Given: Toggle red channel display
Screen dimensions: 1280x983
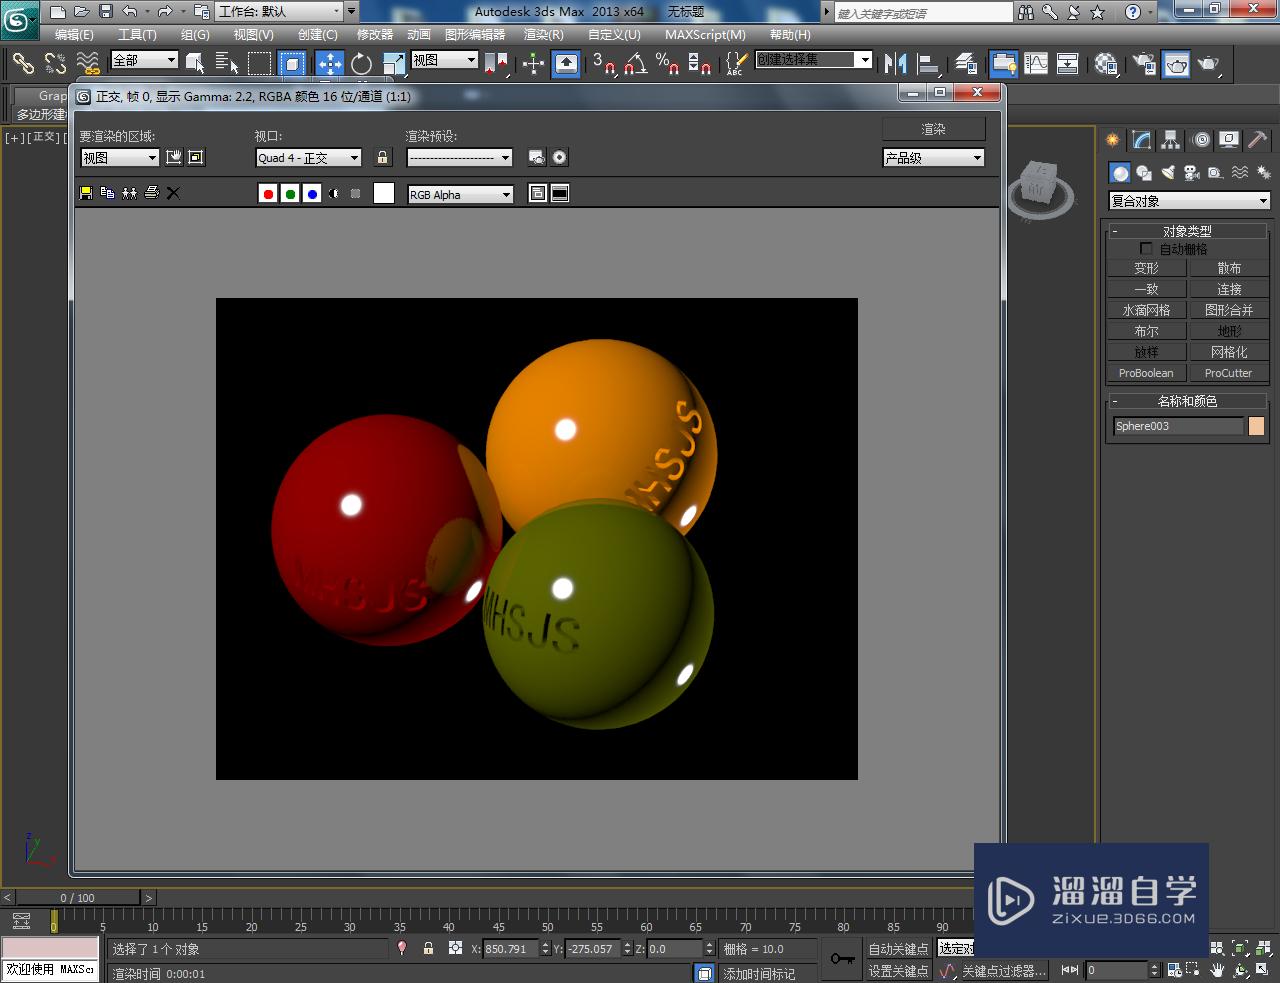Looking at the screenshot, I should click(268, 194).
